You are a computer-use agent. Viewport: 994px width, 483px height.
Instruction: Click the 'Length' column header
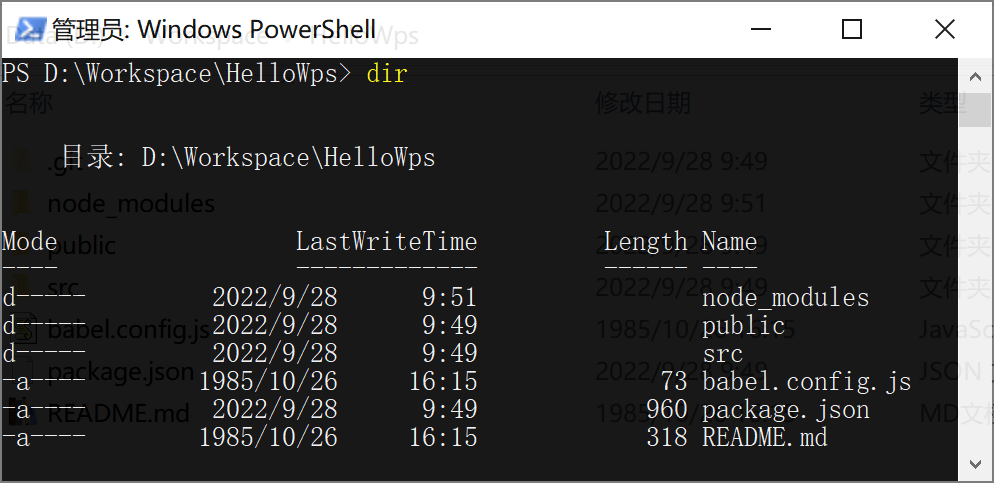click(x=645, y=242)
